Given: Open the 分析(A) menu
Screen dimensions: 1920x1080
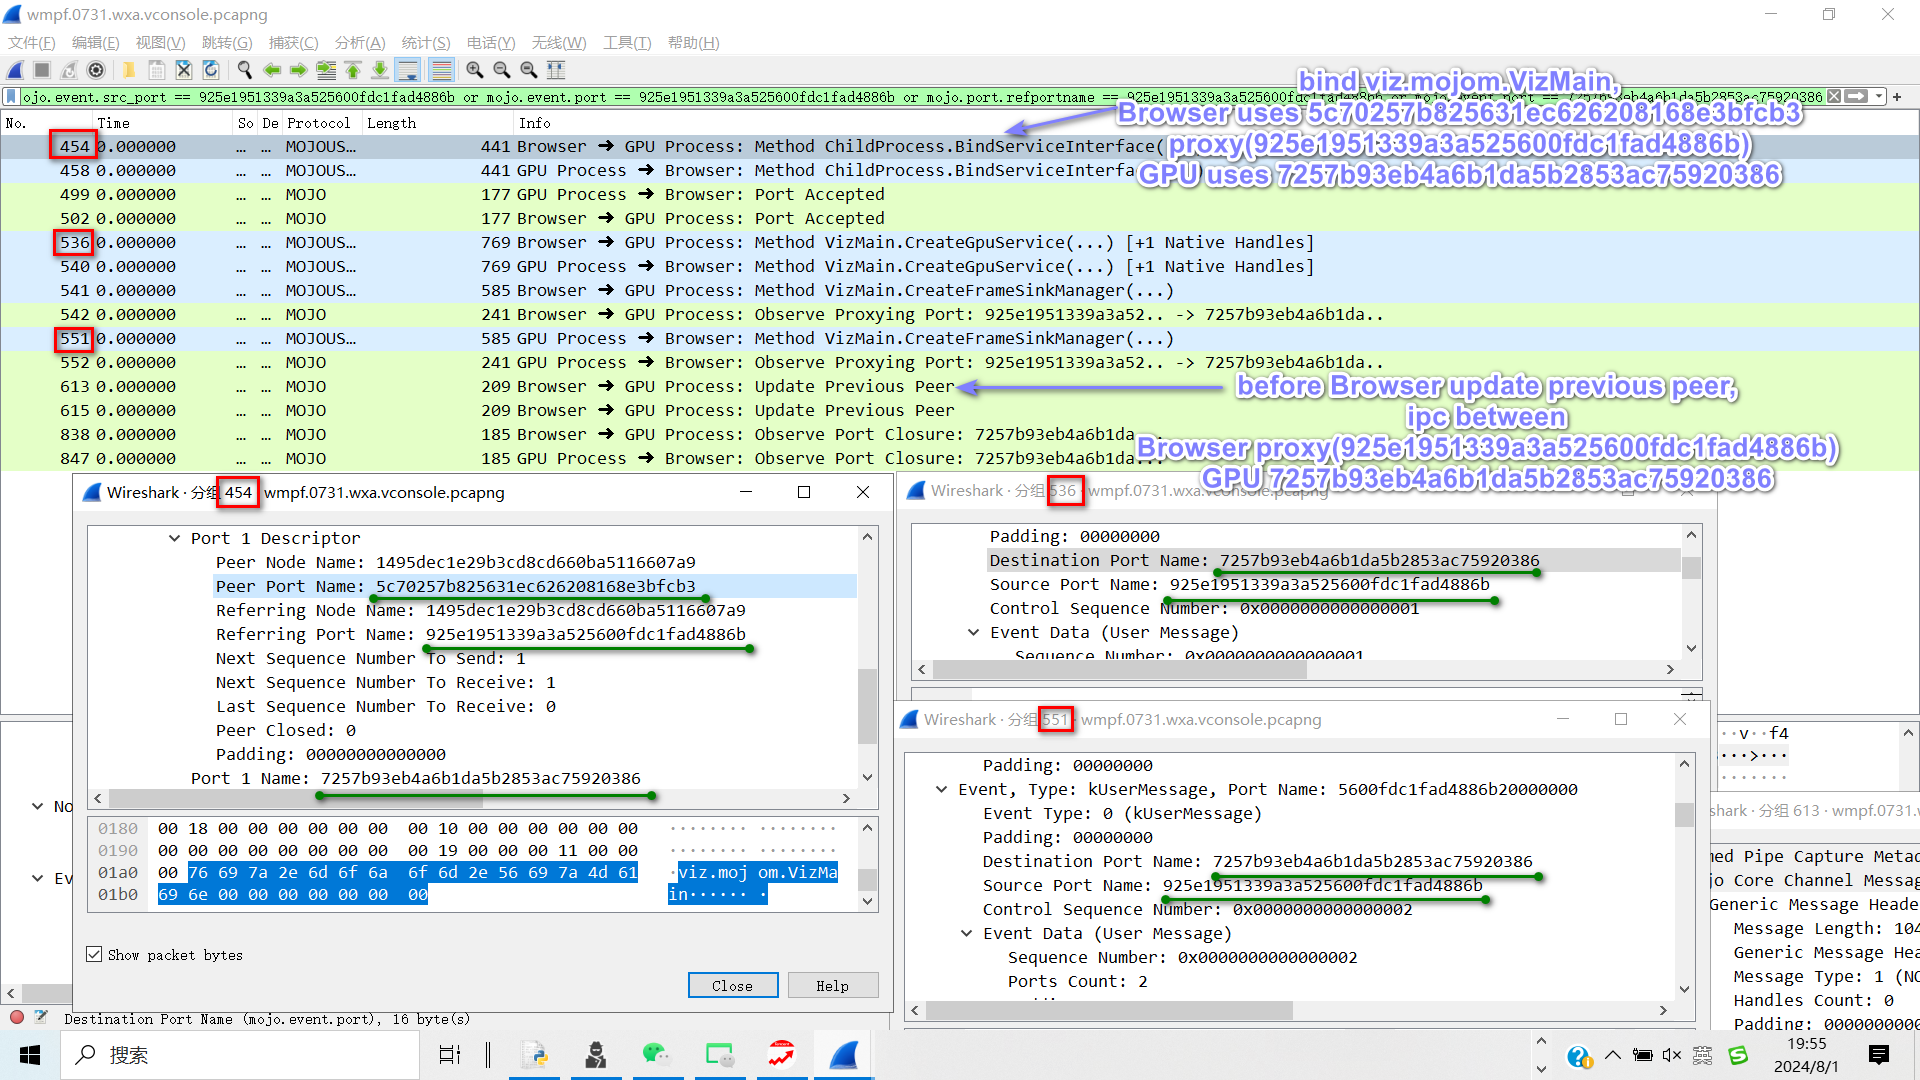Looking at the screenshot, I should [x=359, y=42].
